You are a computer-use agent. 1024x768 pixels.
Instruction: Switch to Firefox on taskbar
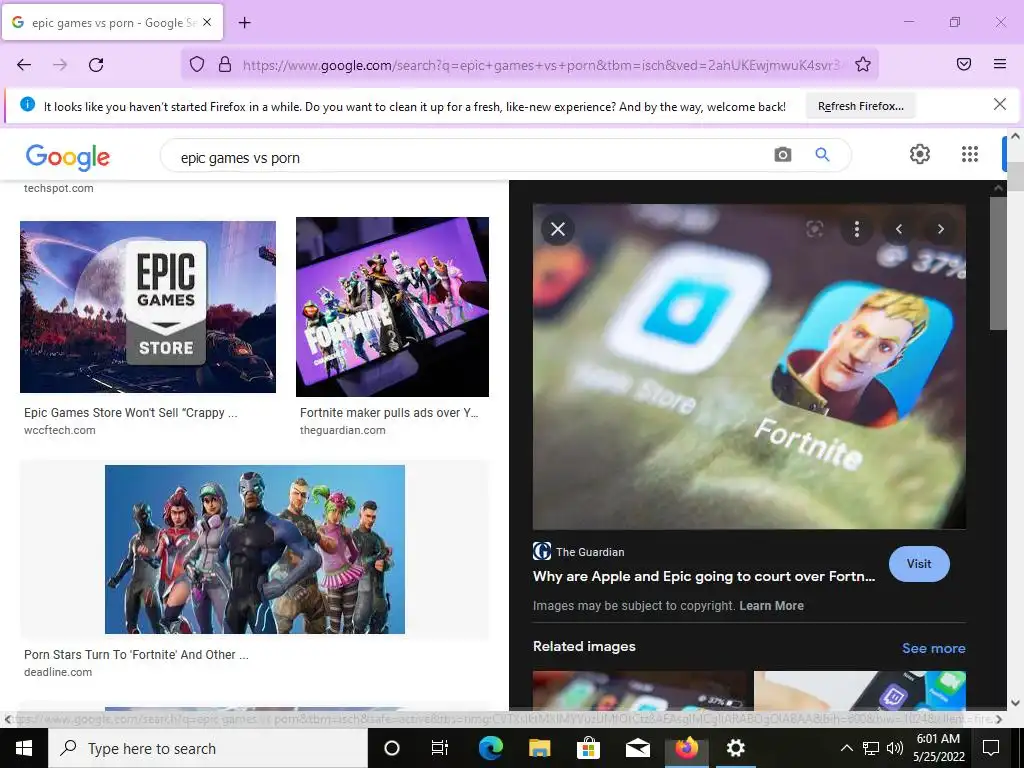pyautogui.click(x=686, y=748)
